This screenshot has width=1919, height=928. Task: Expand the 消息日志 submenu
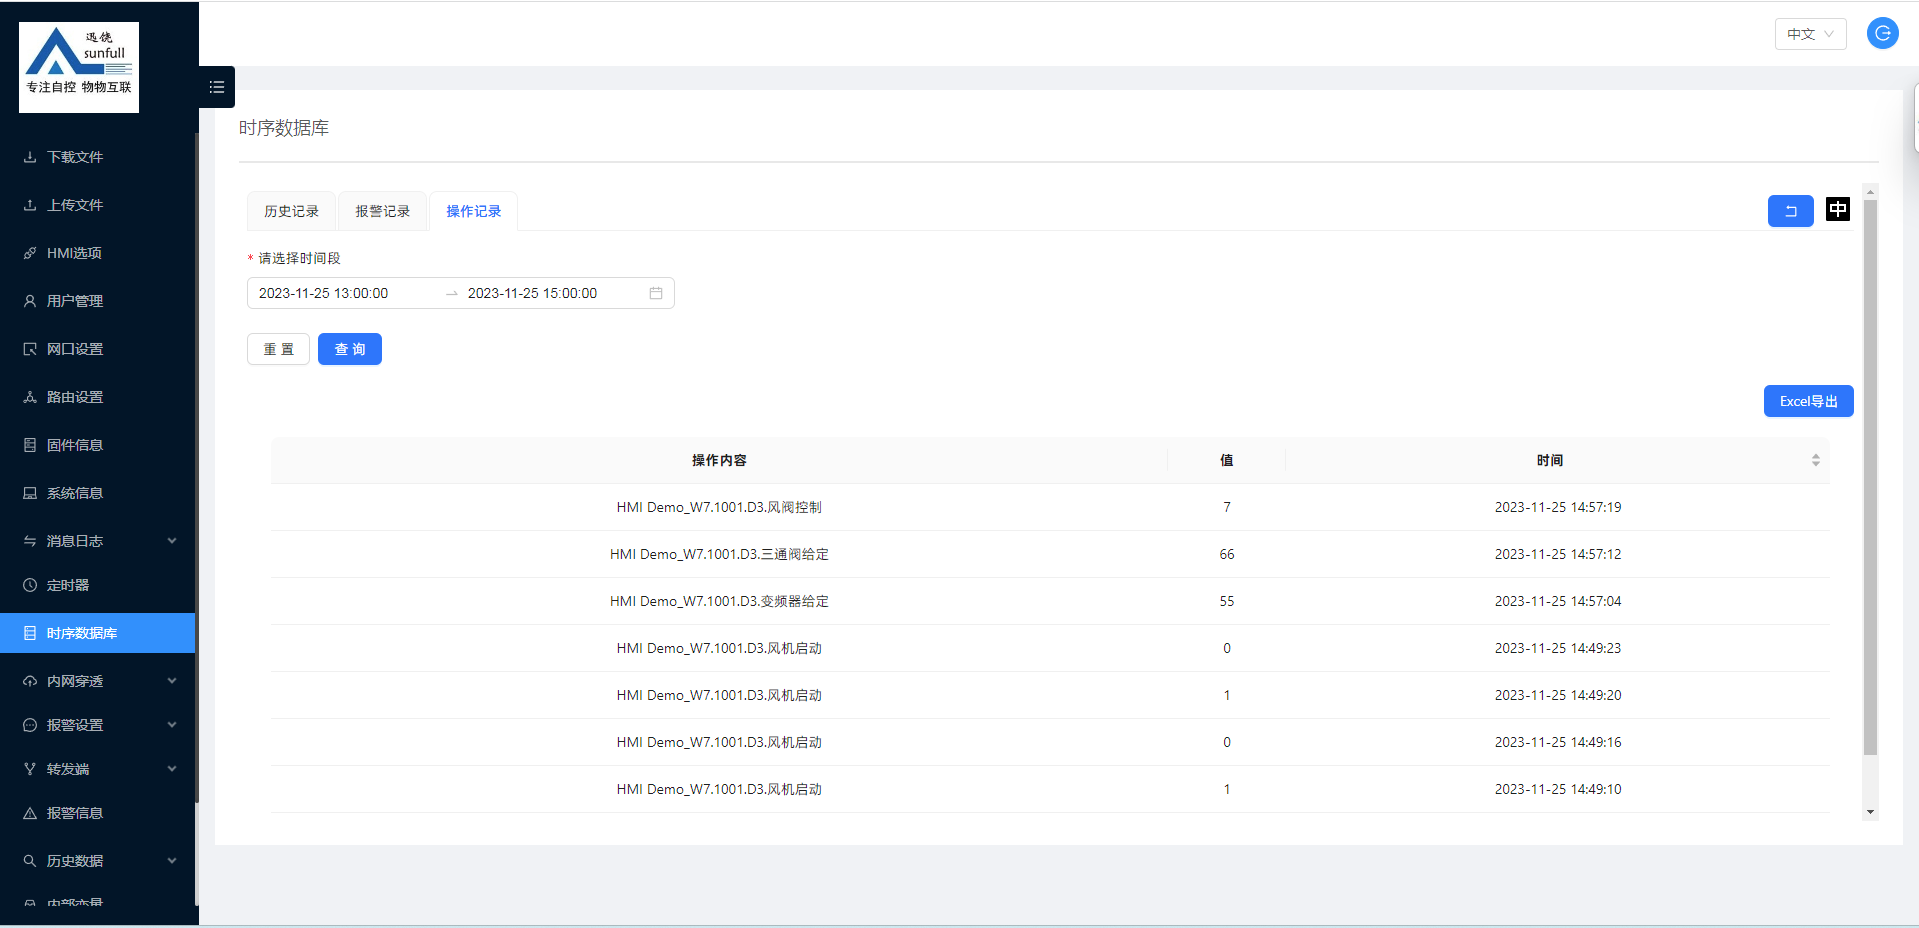click(98, 541)
